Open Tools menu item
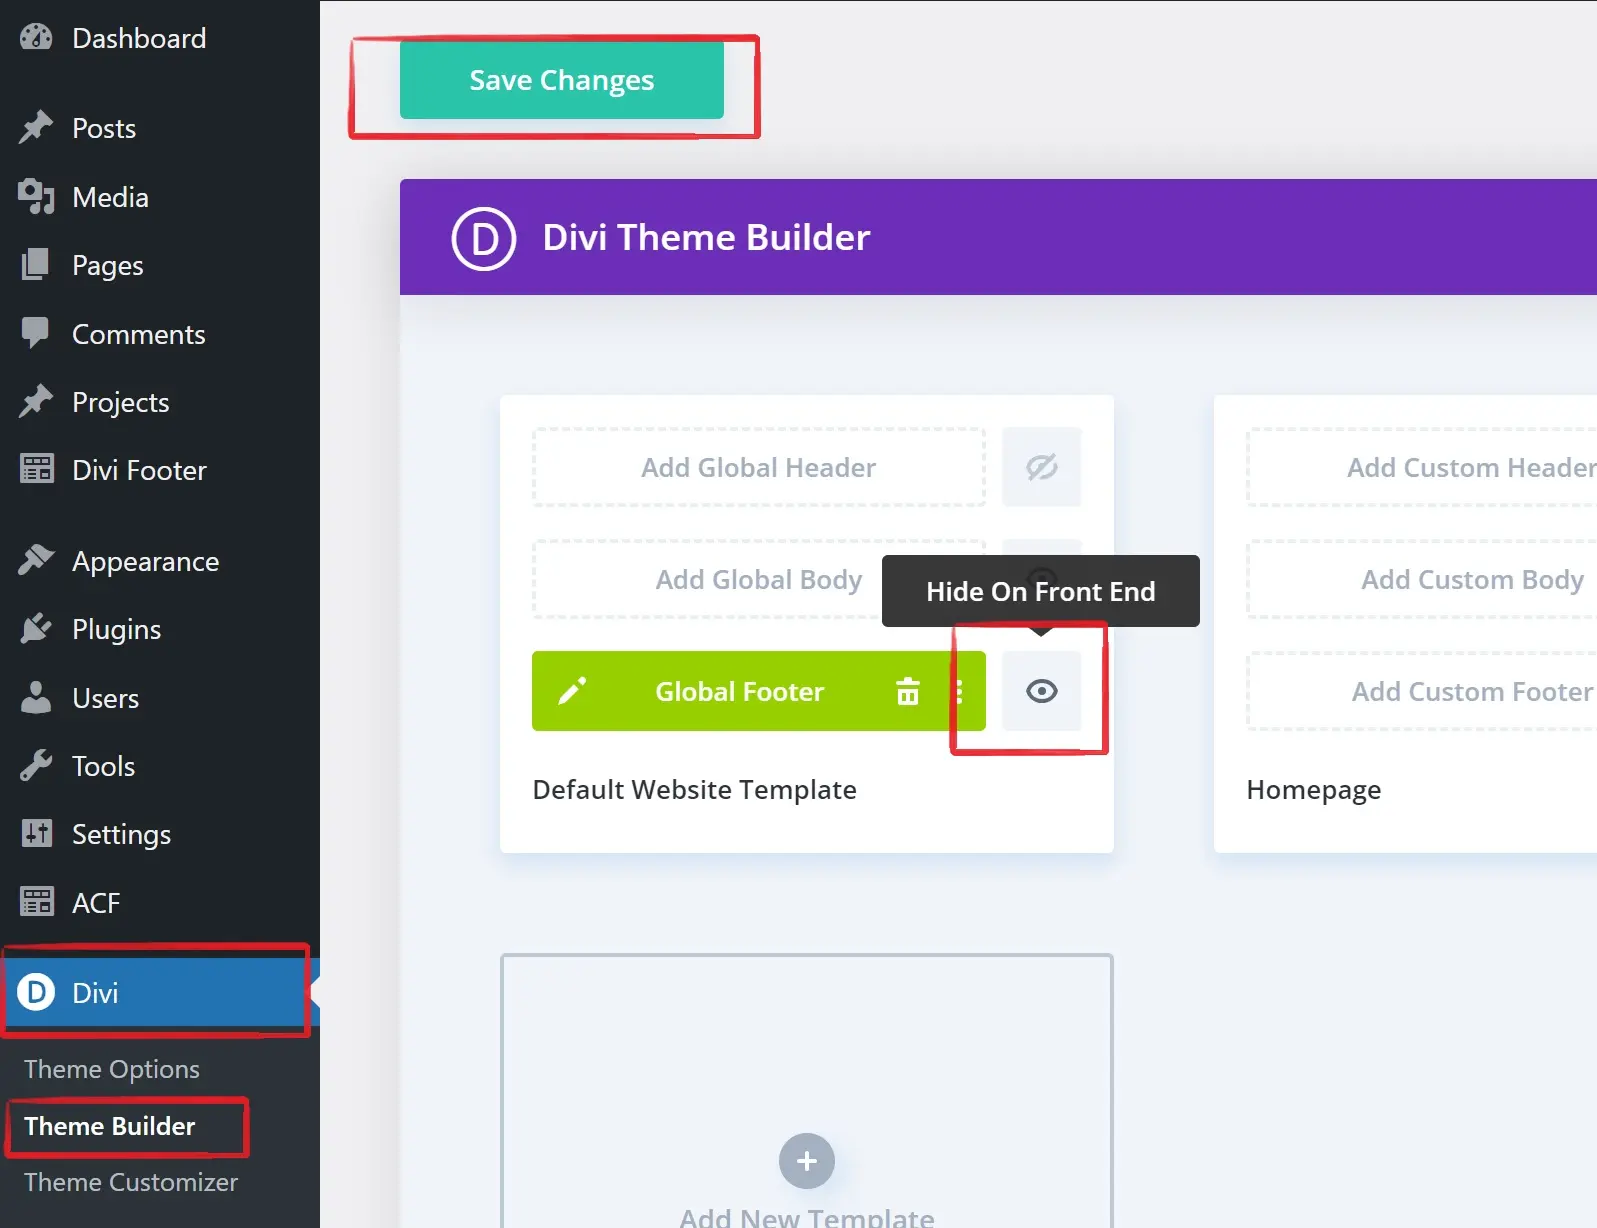 pyautogui.click(x=160, y=766)
